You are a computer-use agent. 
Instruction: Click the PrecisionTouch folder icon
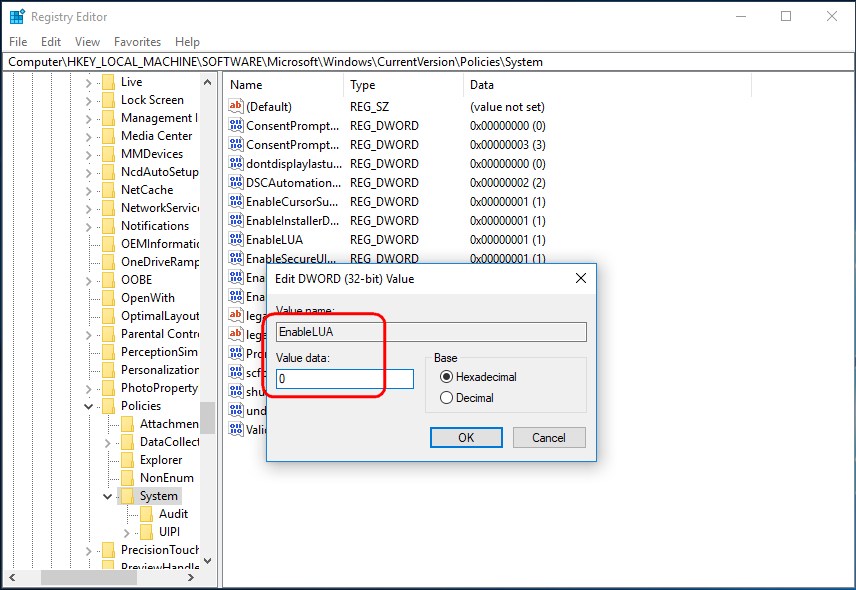109,550
